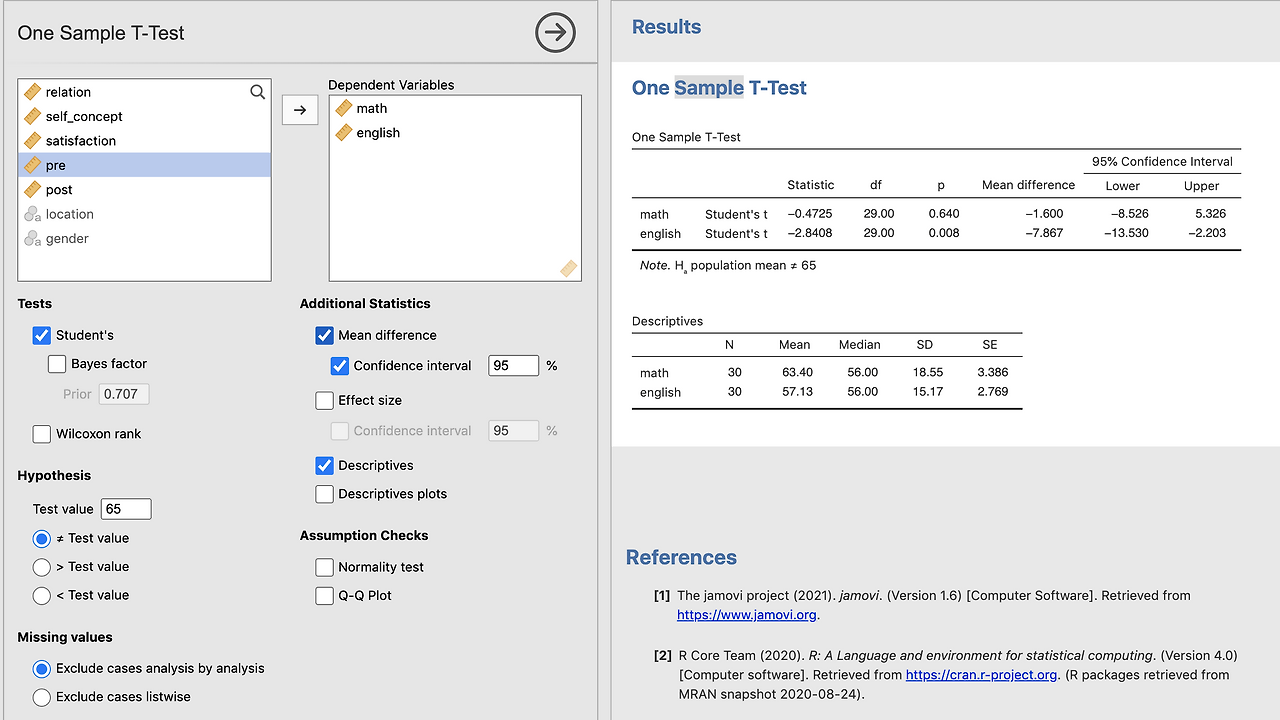Enable Descriptives plots checkbox
Screen dimensions: 1280x720
(324, 494)
